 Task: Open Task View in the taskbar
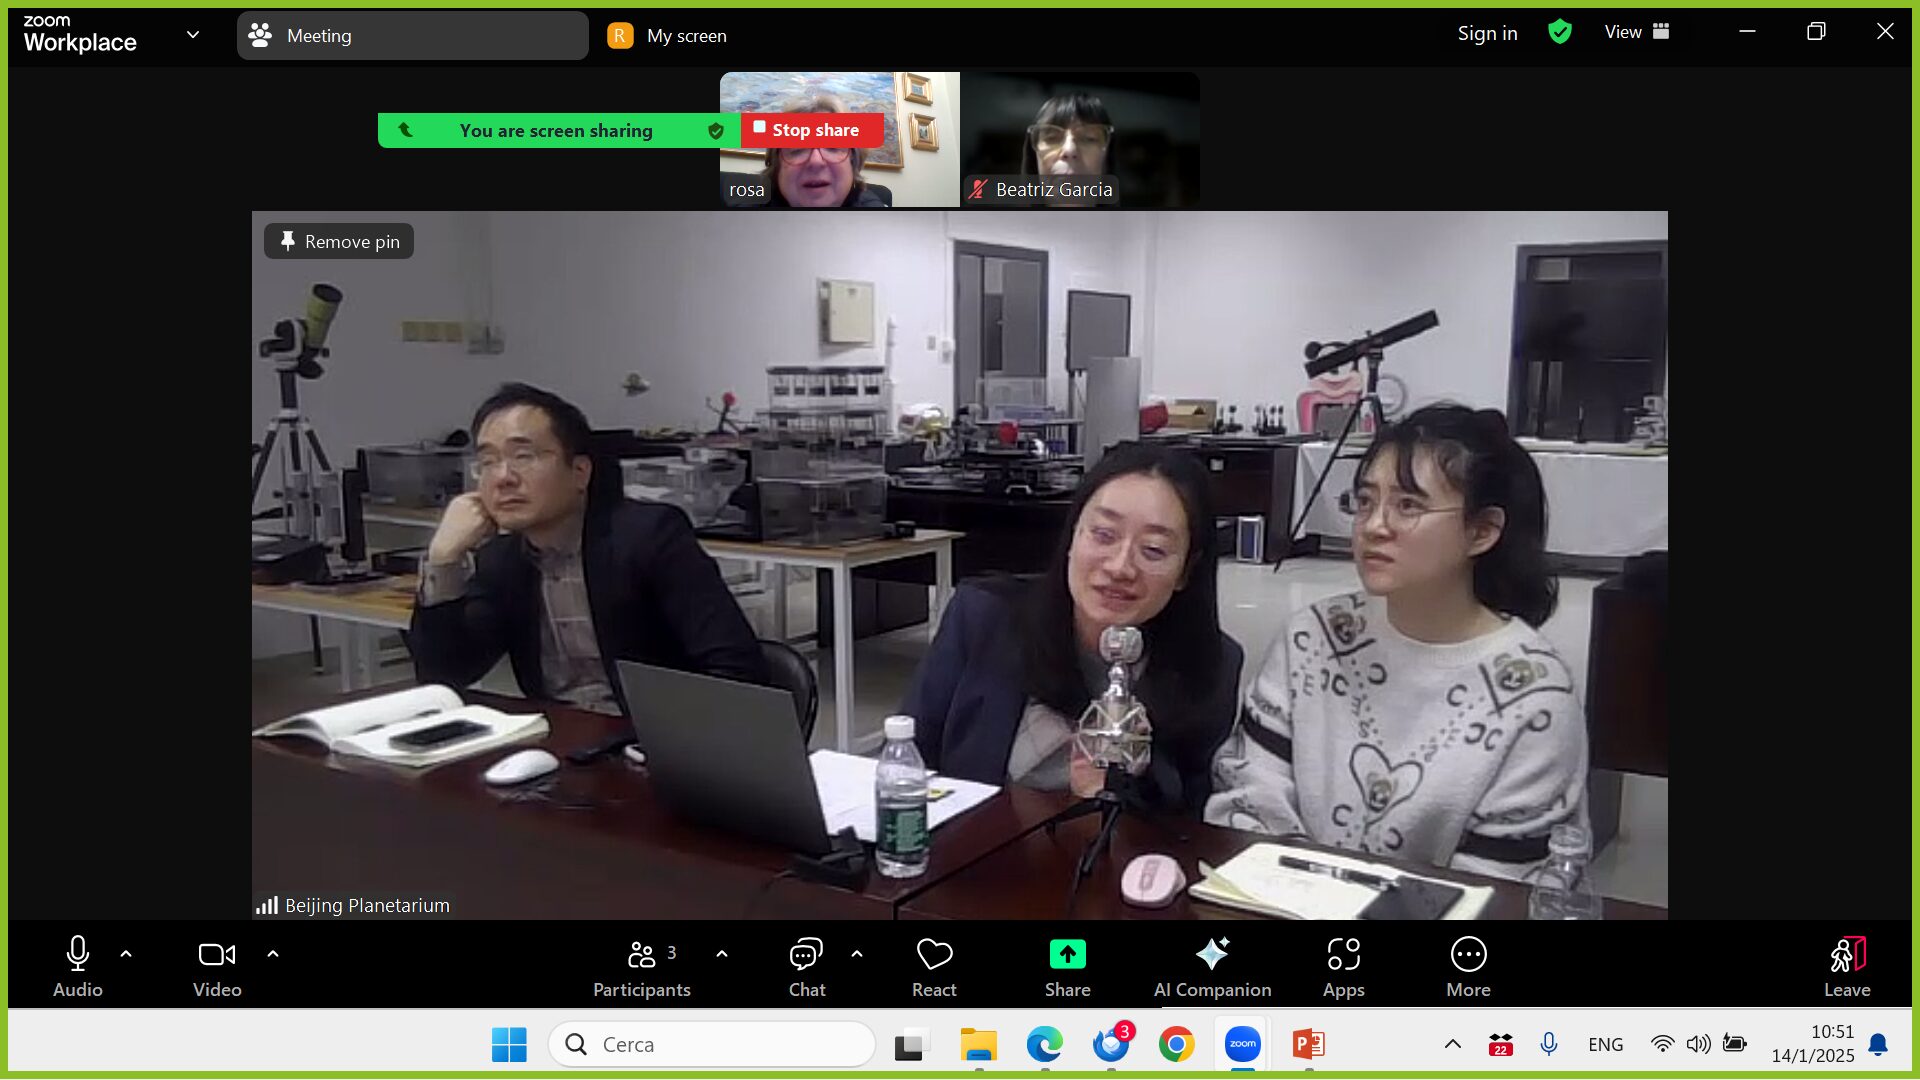(x=911, y=1045)
